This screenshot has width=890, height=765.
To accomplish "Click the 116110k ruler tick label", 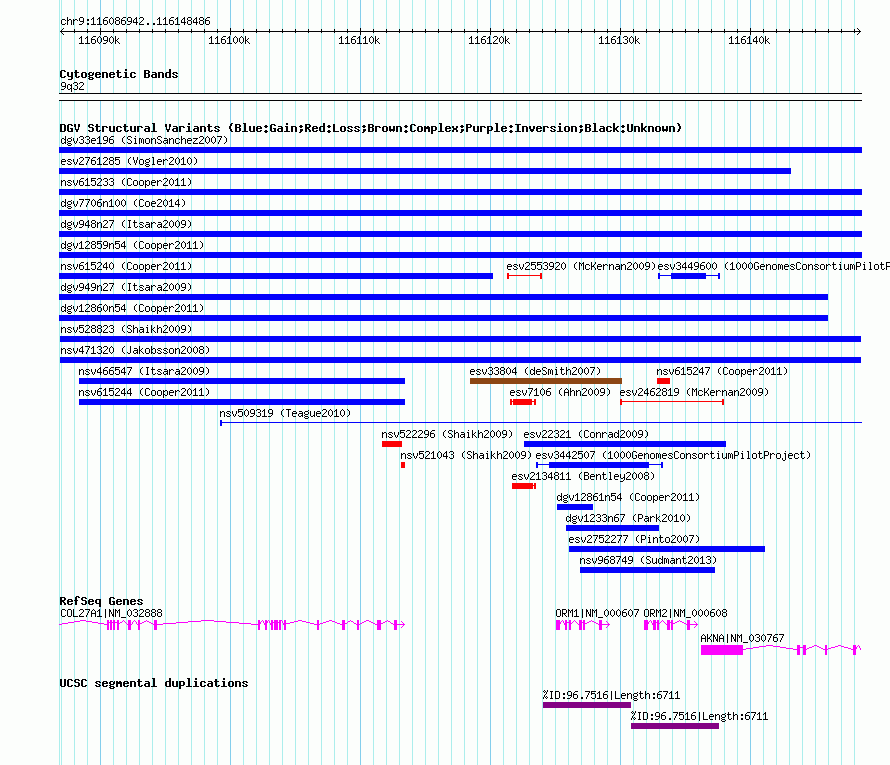I will click(x=359, y=40).
